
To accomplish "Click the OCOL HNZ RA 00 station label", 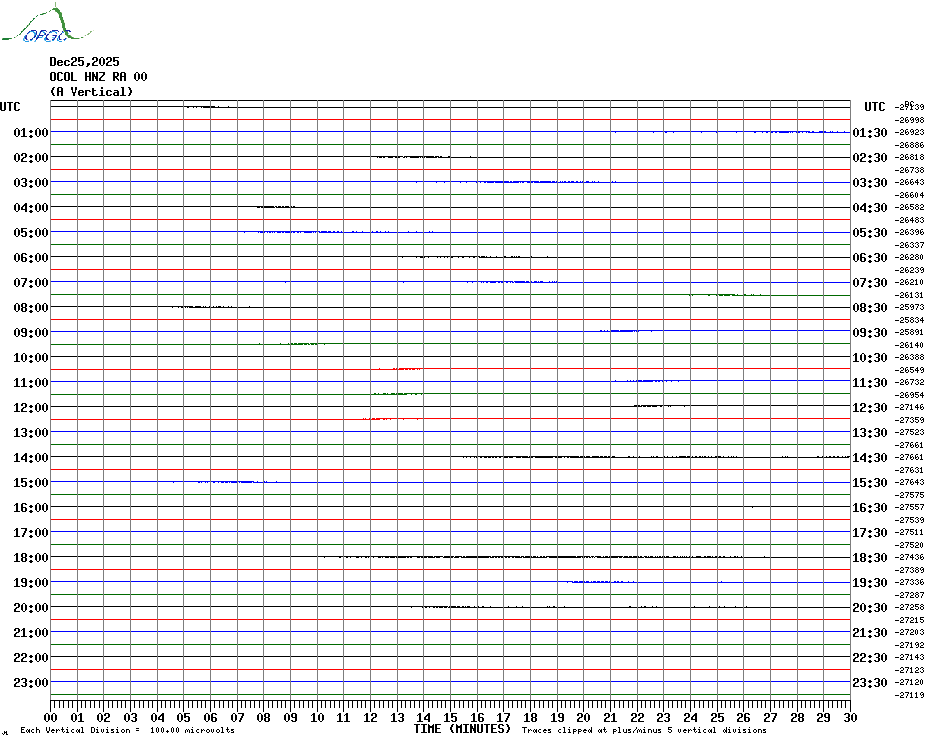I will 98,77.
